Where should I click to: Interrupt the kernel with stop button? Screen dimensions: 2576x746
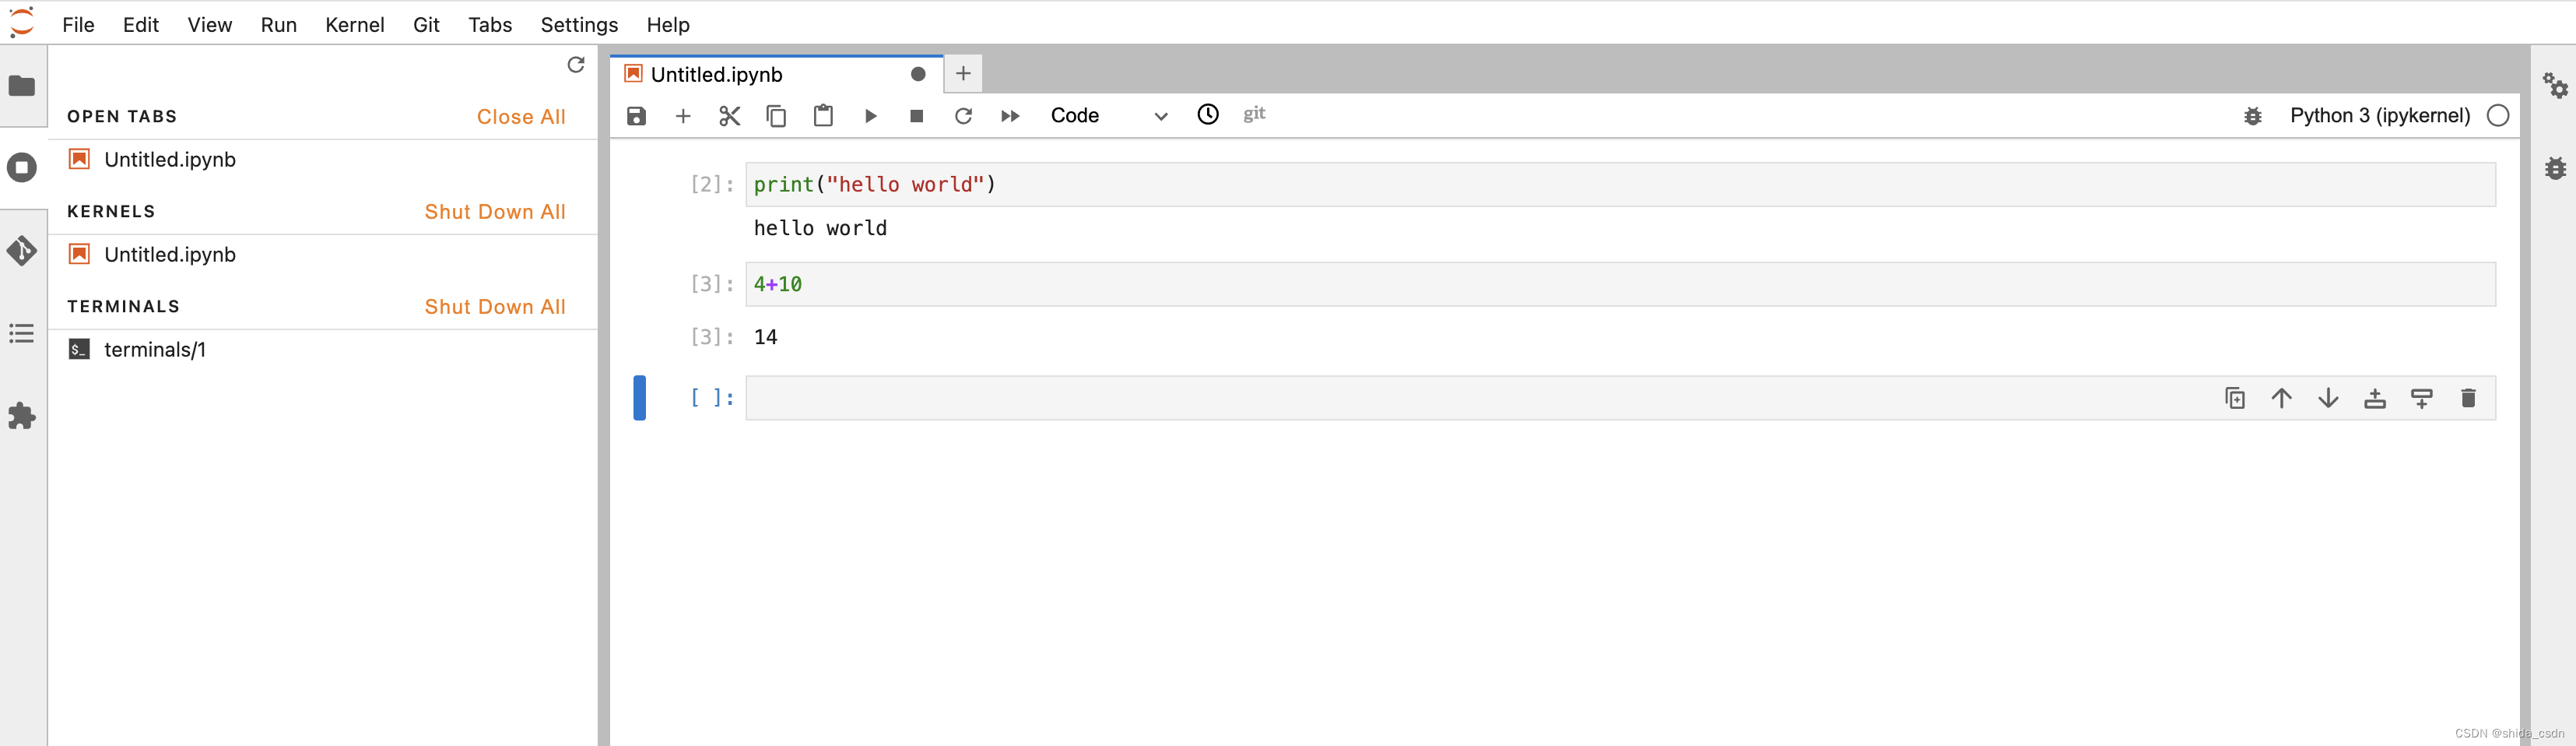916,116
